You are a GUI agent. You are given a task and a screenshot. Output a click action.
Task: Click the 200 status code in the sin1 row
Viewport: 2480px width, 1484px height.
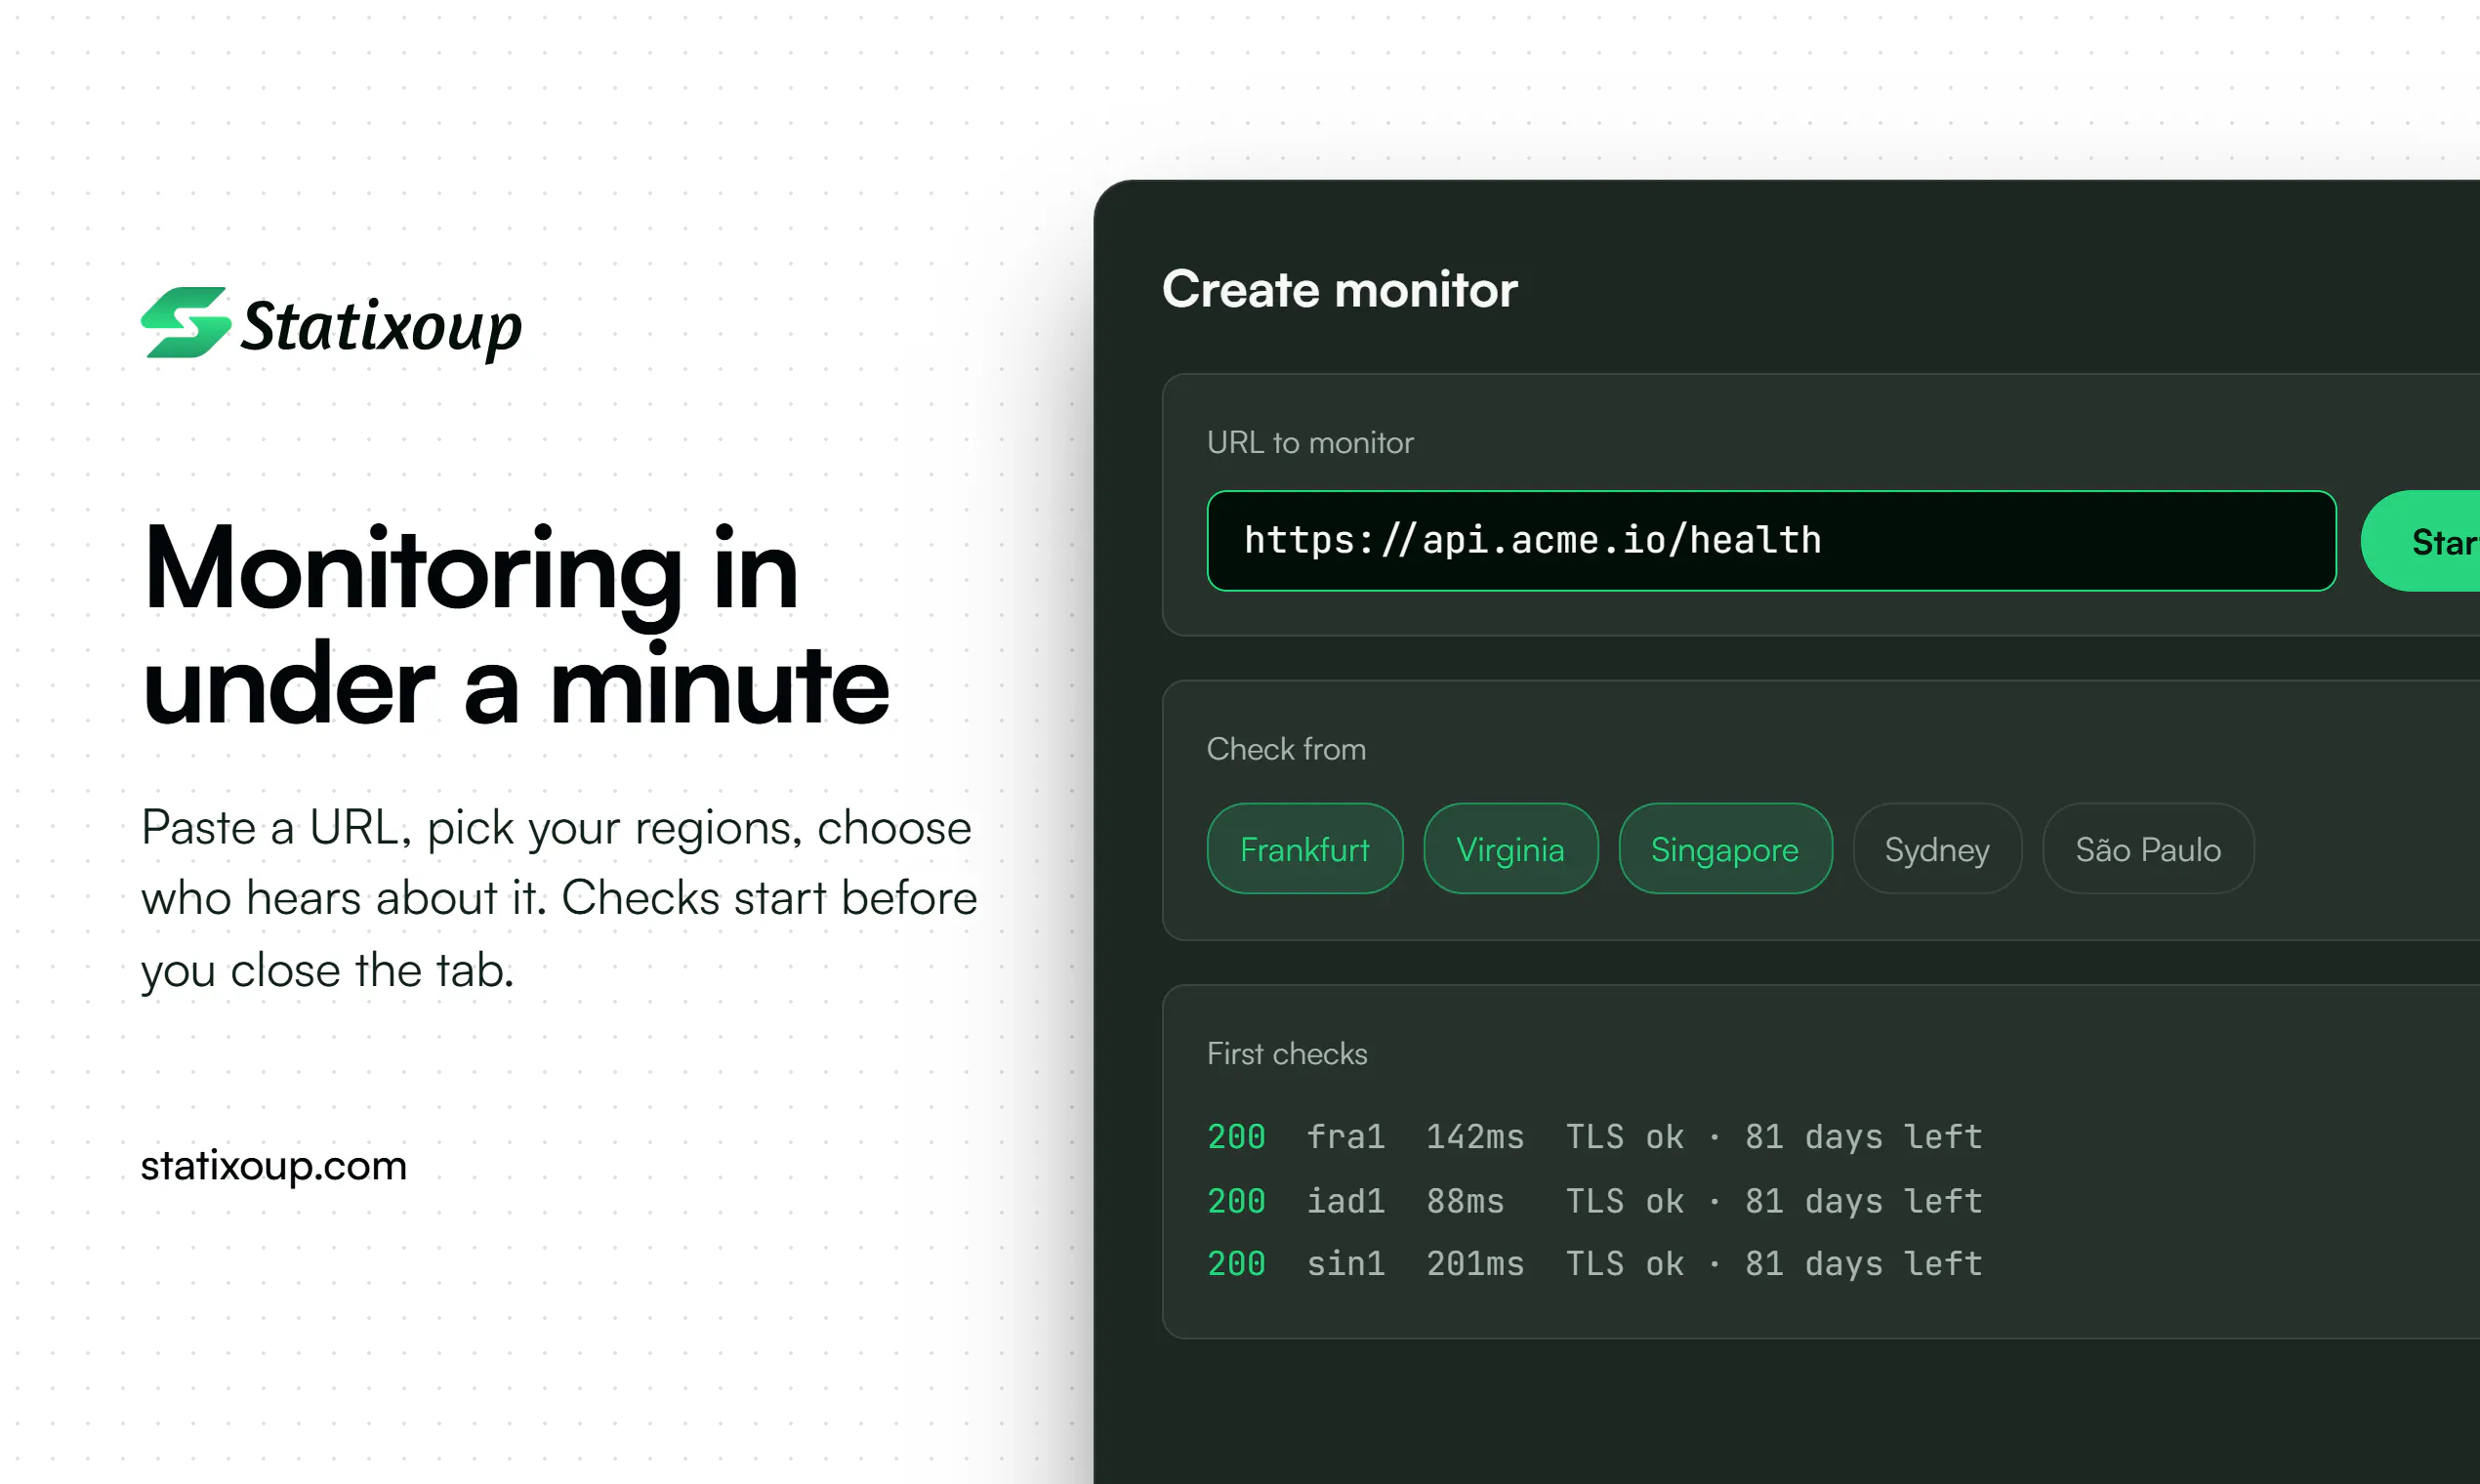coord(1236,1264)
